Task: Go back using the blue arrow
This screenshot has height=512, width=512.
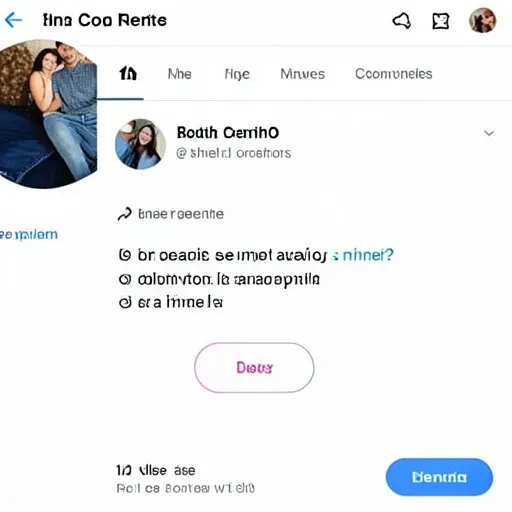Action: 13,20
